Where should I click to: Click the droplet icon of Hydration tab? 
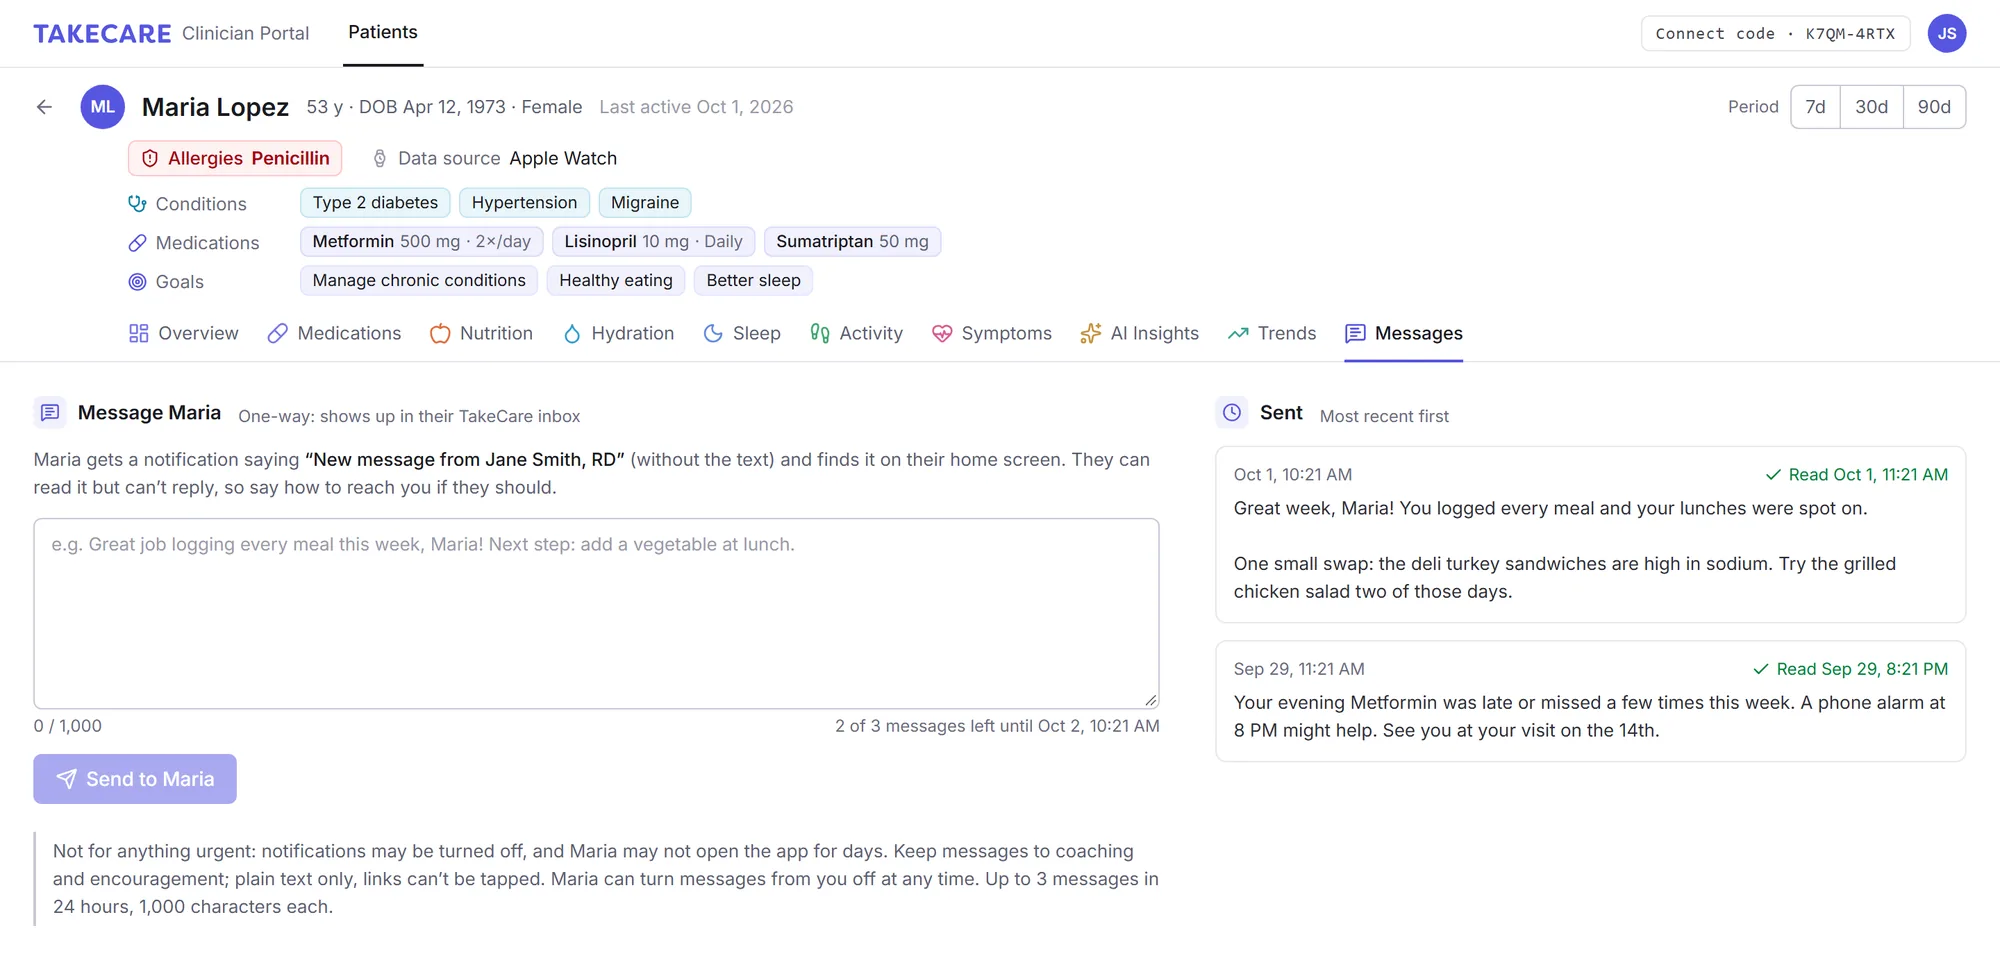pos(571,333)
